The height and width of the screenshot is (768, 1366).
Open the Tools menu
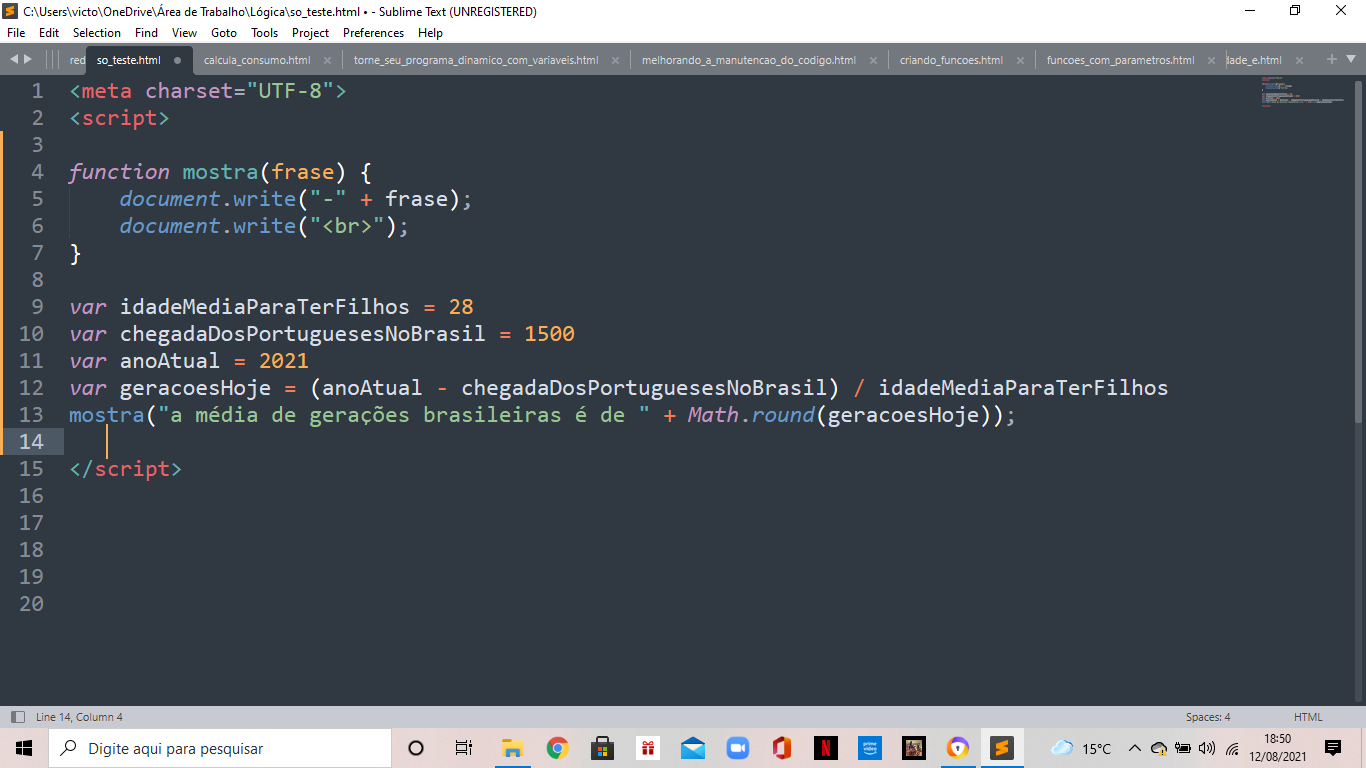tap(264, 33)
